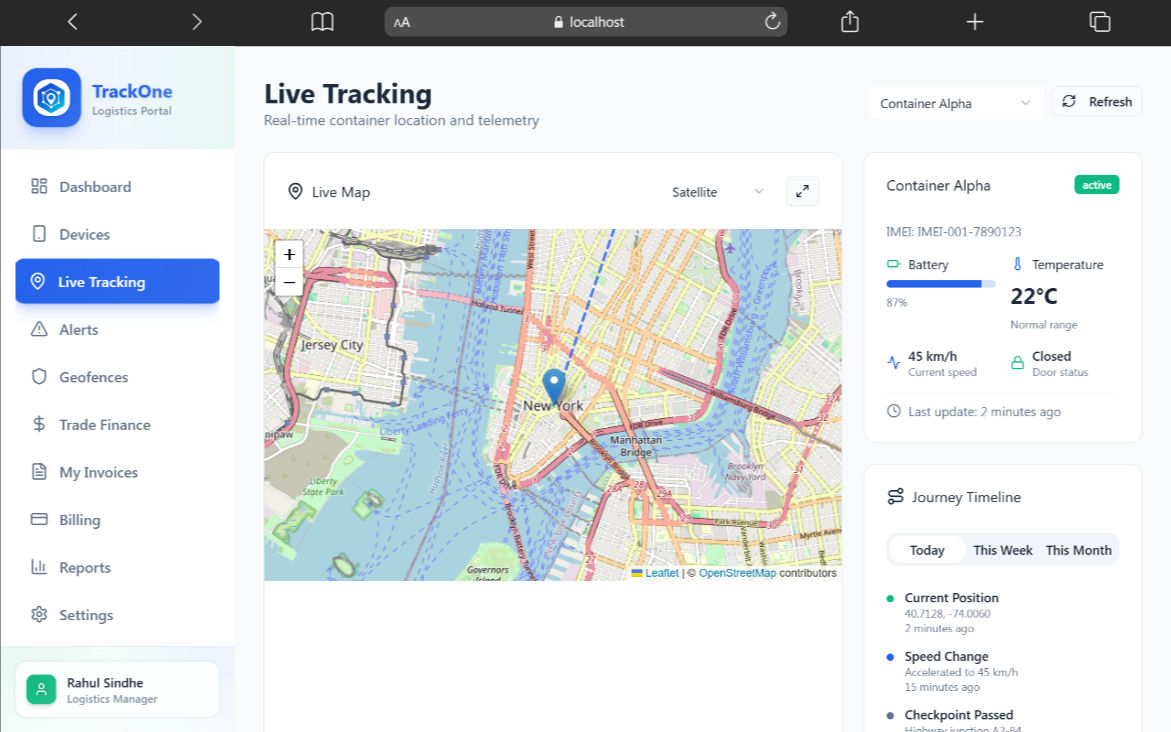Open Rahul Sindhe user profile card
This screenshot has width=1171, height=732.
[x=117, y=690]
